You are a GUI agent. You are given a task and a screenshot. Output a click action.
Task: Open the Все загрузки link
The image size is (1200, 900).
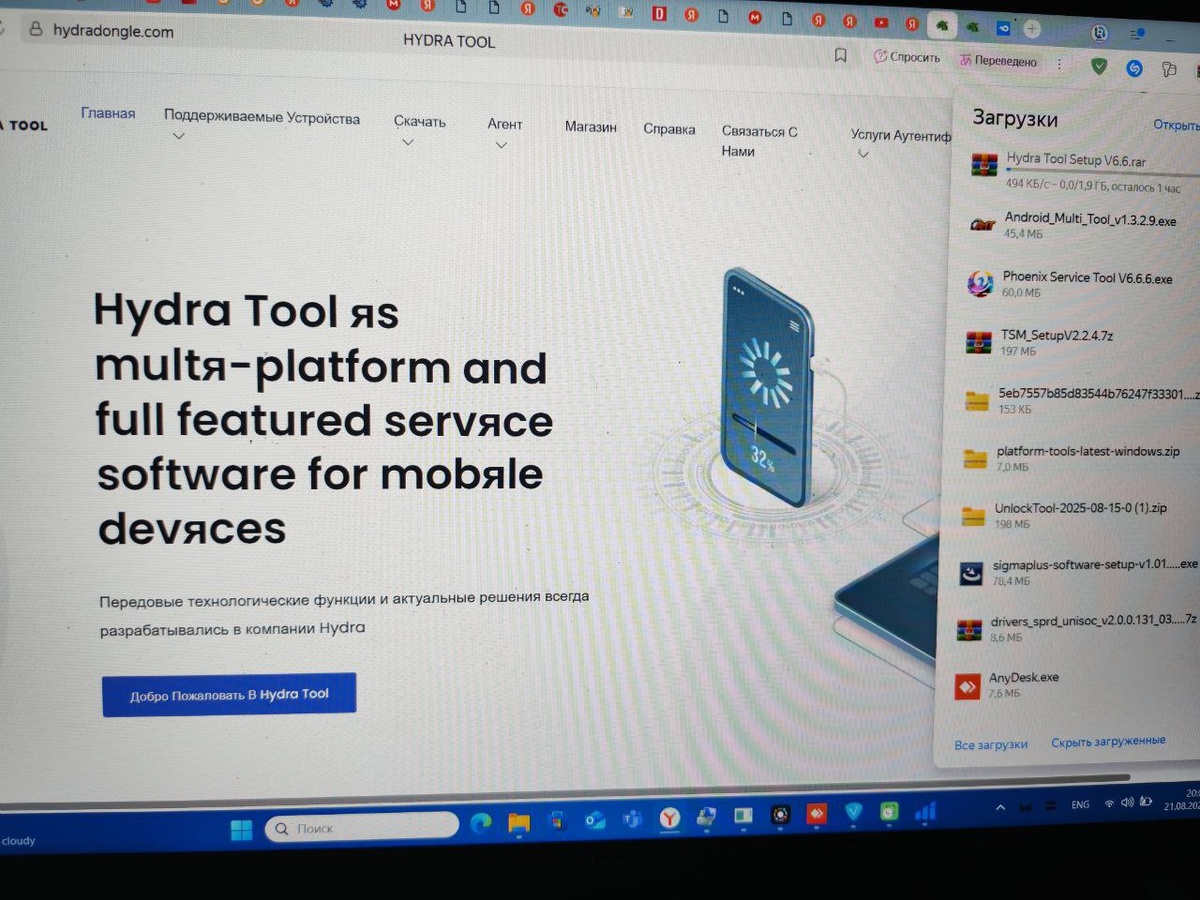click(x=990, y=745)
